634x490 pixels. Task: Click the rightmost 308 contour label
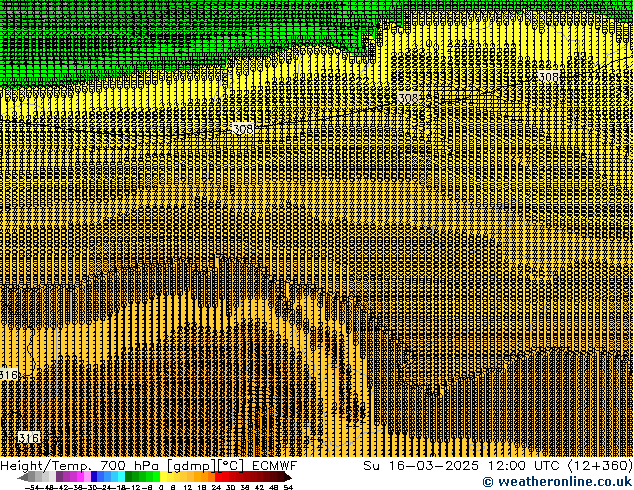549,77
